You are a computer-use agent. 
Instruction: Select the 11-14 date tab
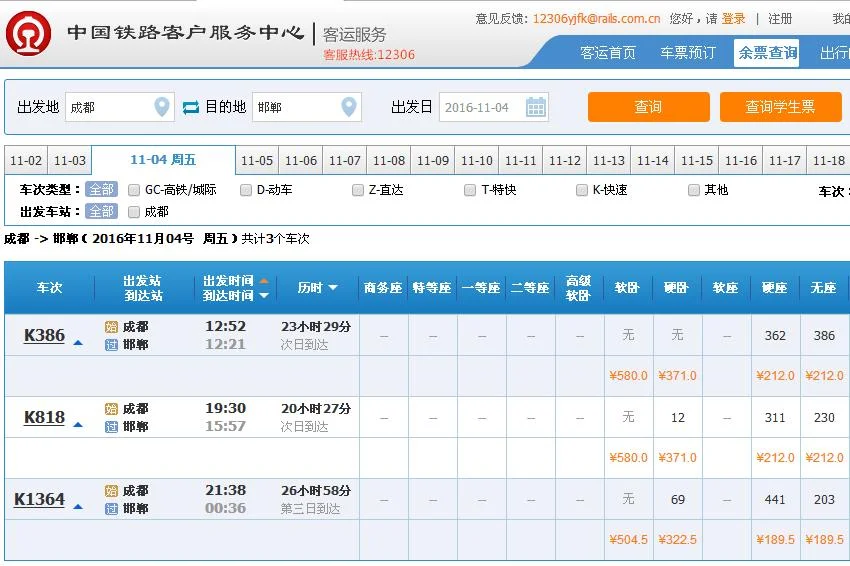click(x=653, y=160)
